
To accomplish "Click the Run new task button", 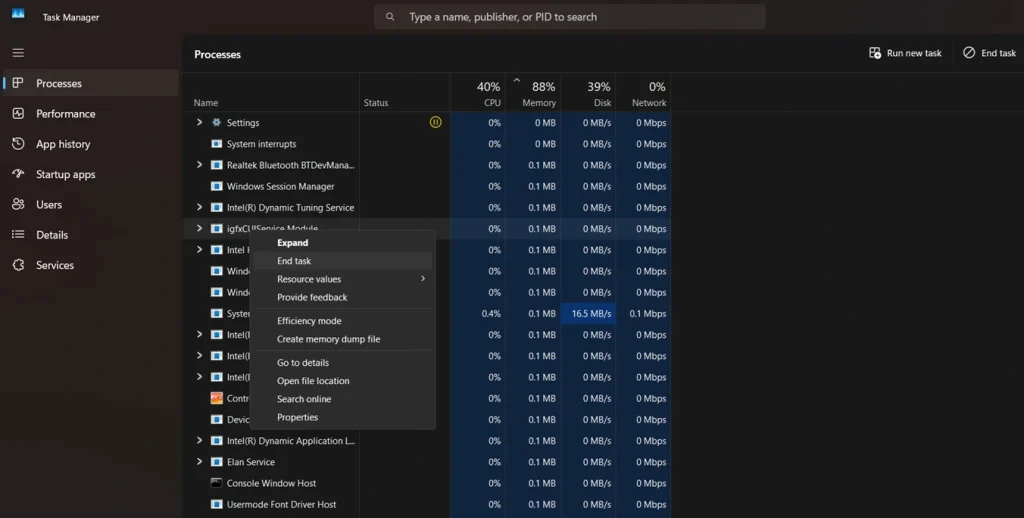I will [905, 53].
